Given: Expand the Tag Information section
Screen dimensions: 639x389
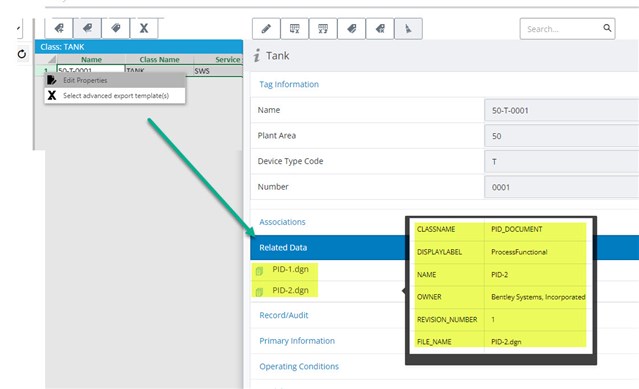Looking at the screenshot, I should 289,84.
